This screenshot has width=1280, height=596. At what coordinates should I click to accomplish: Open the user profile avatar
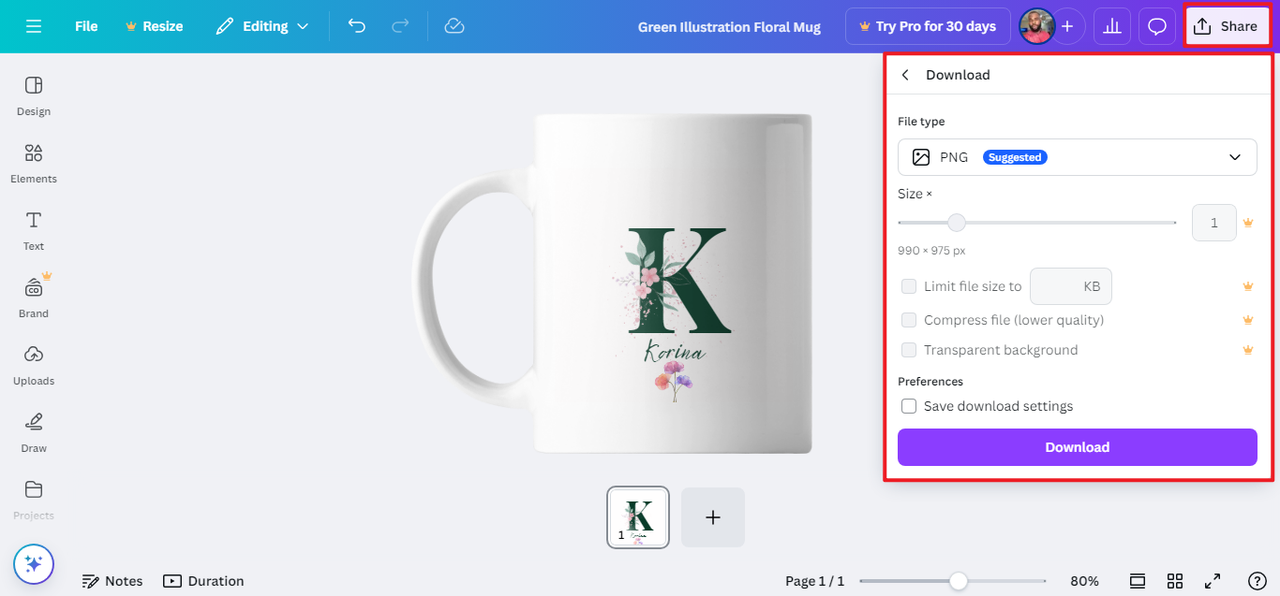1037,26
